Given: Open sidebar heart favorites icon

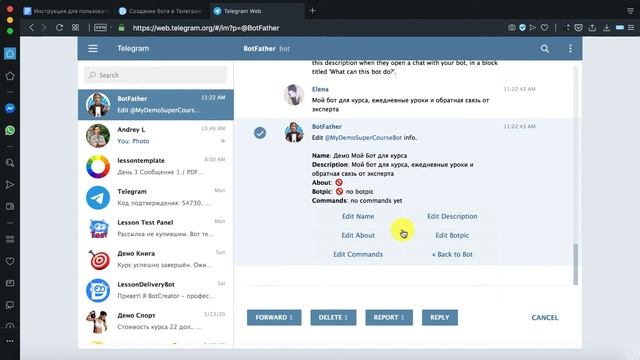Looking at the screenshot, I should click(x=10, y=261).
